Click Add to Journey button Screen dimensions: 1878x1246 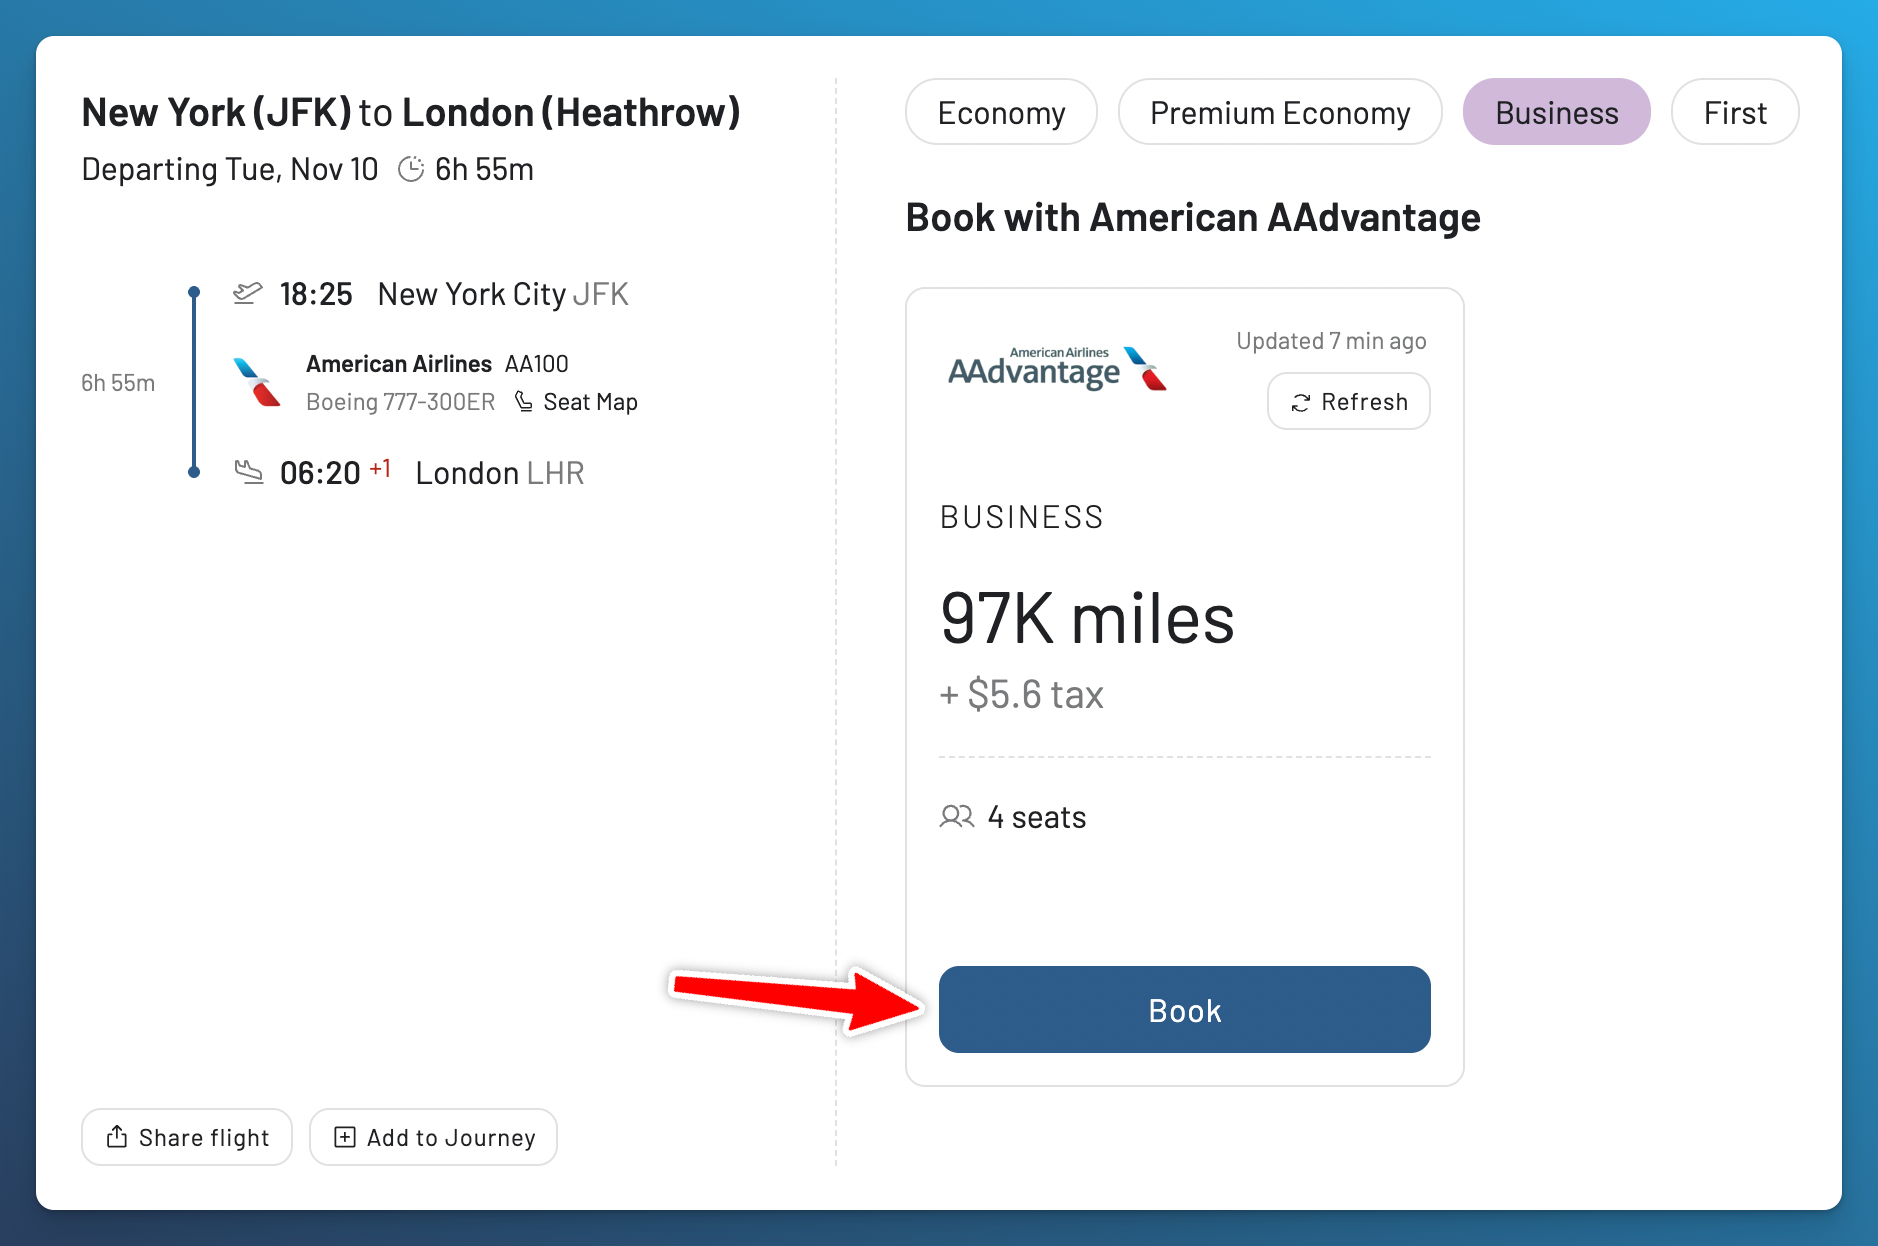[x=433, y=1137]
